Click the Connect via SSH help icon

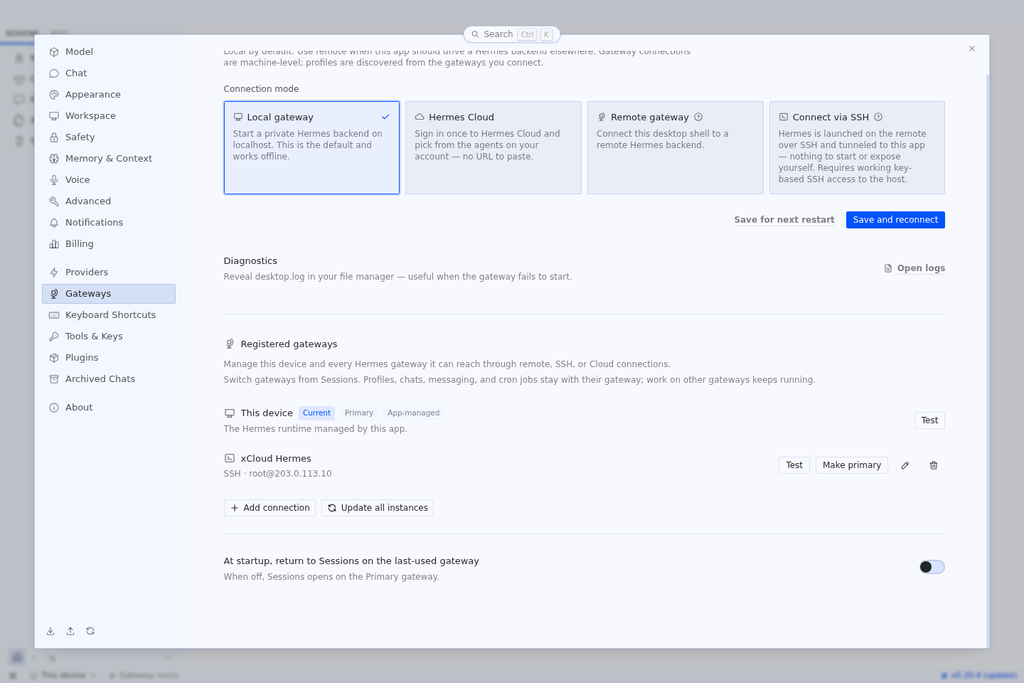tap(878, 117)
